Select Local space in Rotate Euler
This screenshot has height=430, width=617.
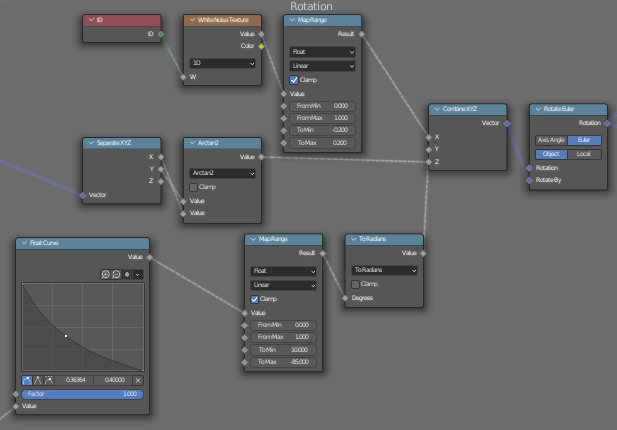[584, 154]
